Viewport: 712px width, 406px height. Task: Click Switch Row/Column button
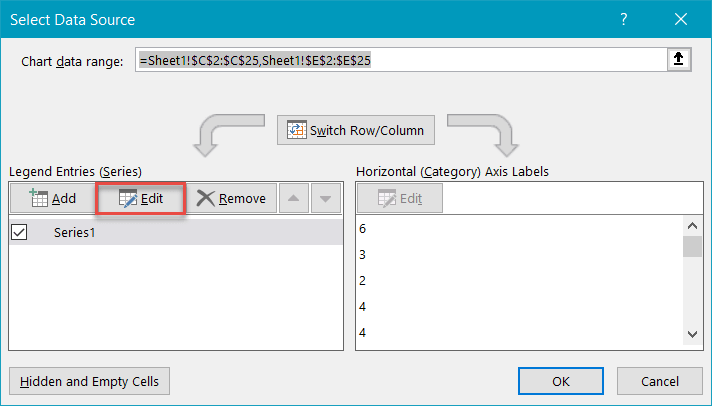[356, 130]
